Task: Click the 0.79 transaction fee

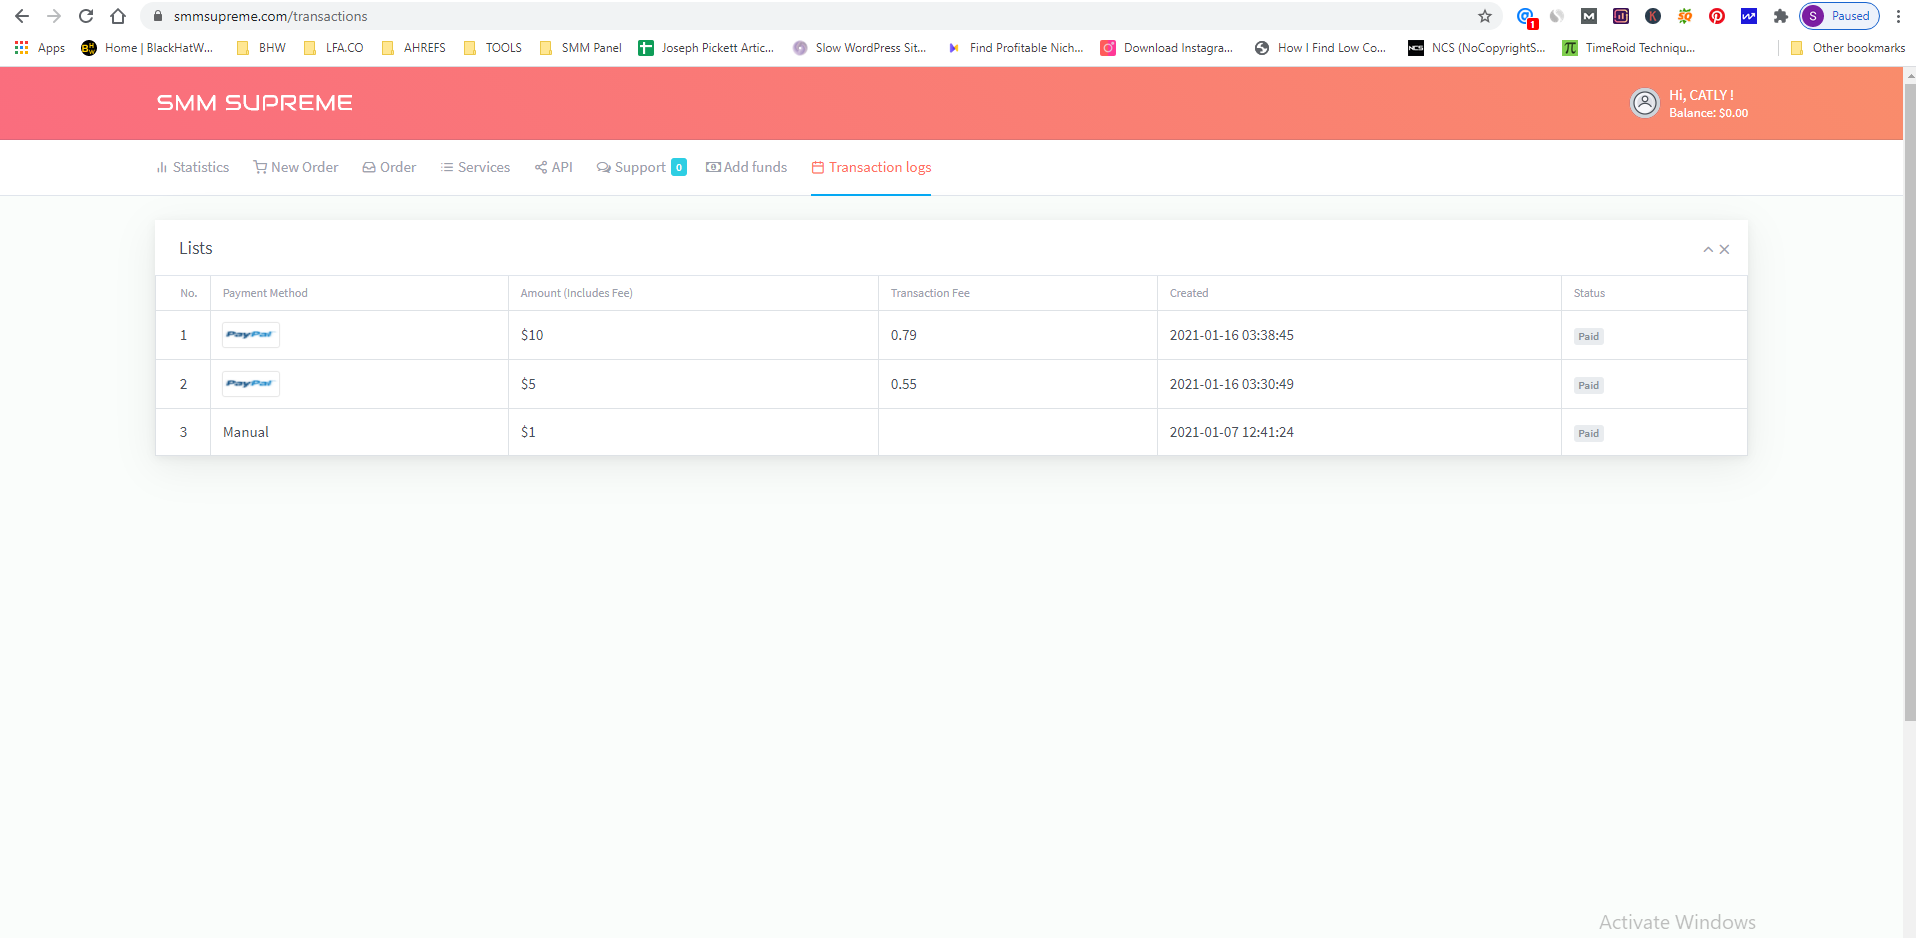Action: pos(904,335)
